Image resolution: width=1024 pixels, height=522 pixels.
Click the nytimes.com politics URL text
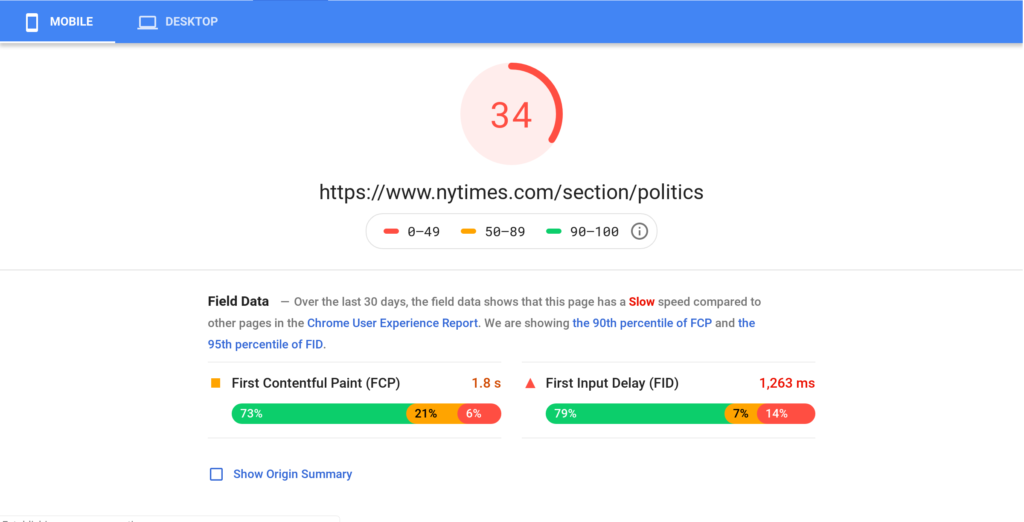click(511, 192)
